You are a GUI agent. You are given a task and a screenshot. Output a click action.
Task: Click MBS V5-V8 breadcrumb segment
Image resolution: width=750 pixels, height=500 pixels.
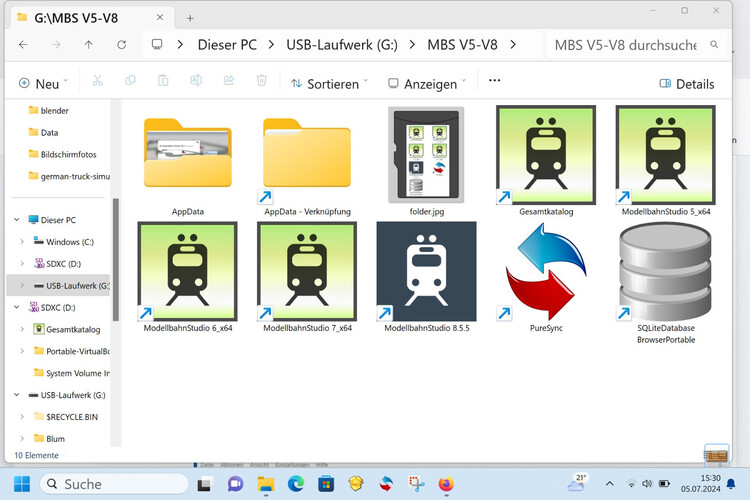point(463,44)
